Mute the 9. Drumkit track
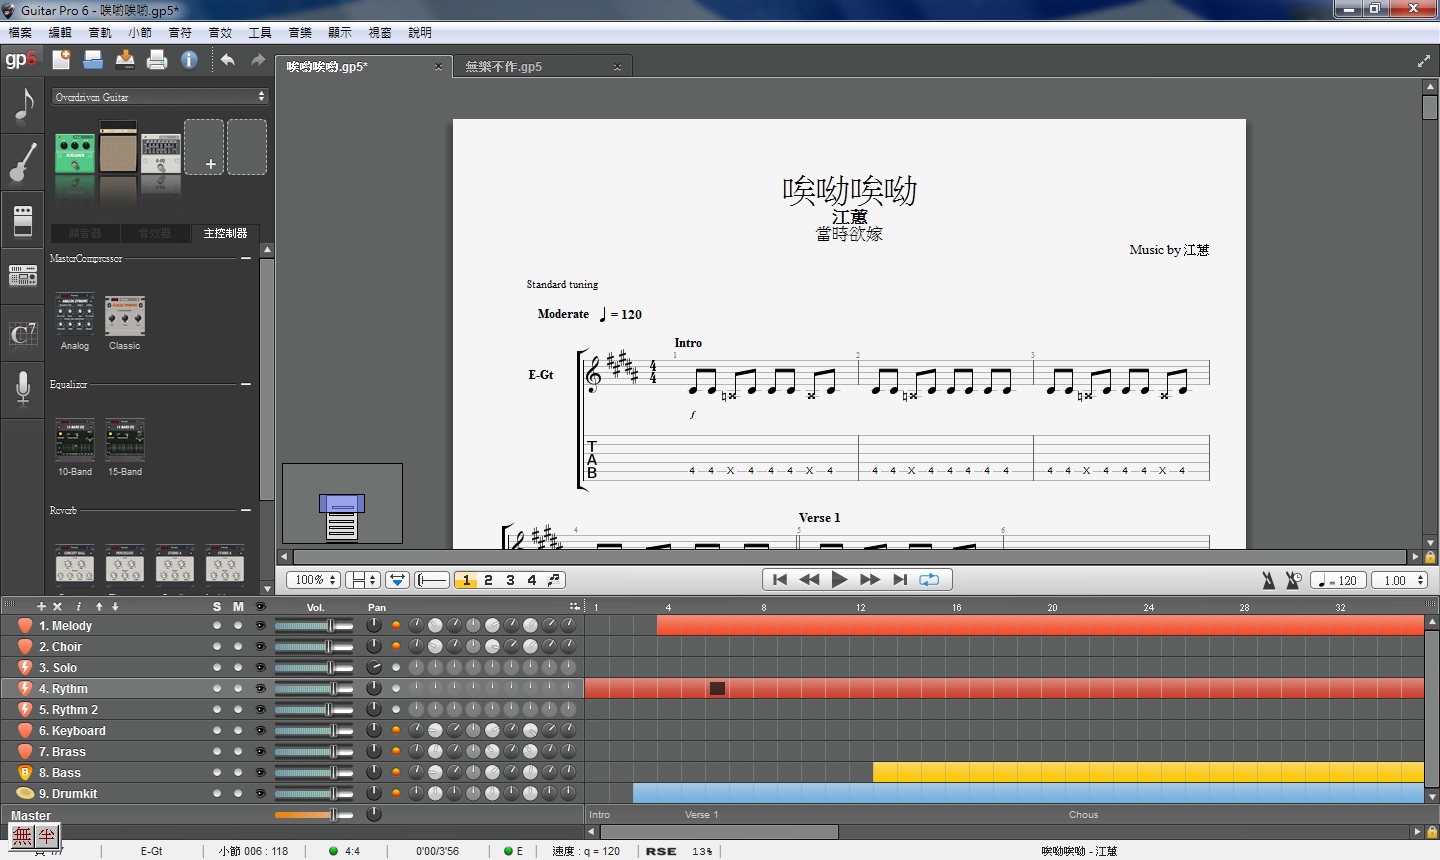The width and height of the screenshot is (1440, 860). pyautogui.click(x=238, y=793)
